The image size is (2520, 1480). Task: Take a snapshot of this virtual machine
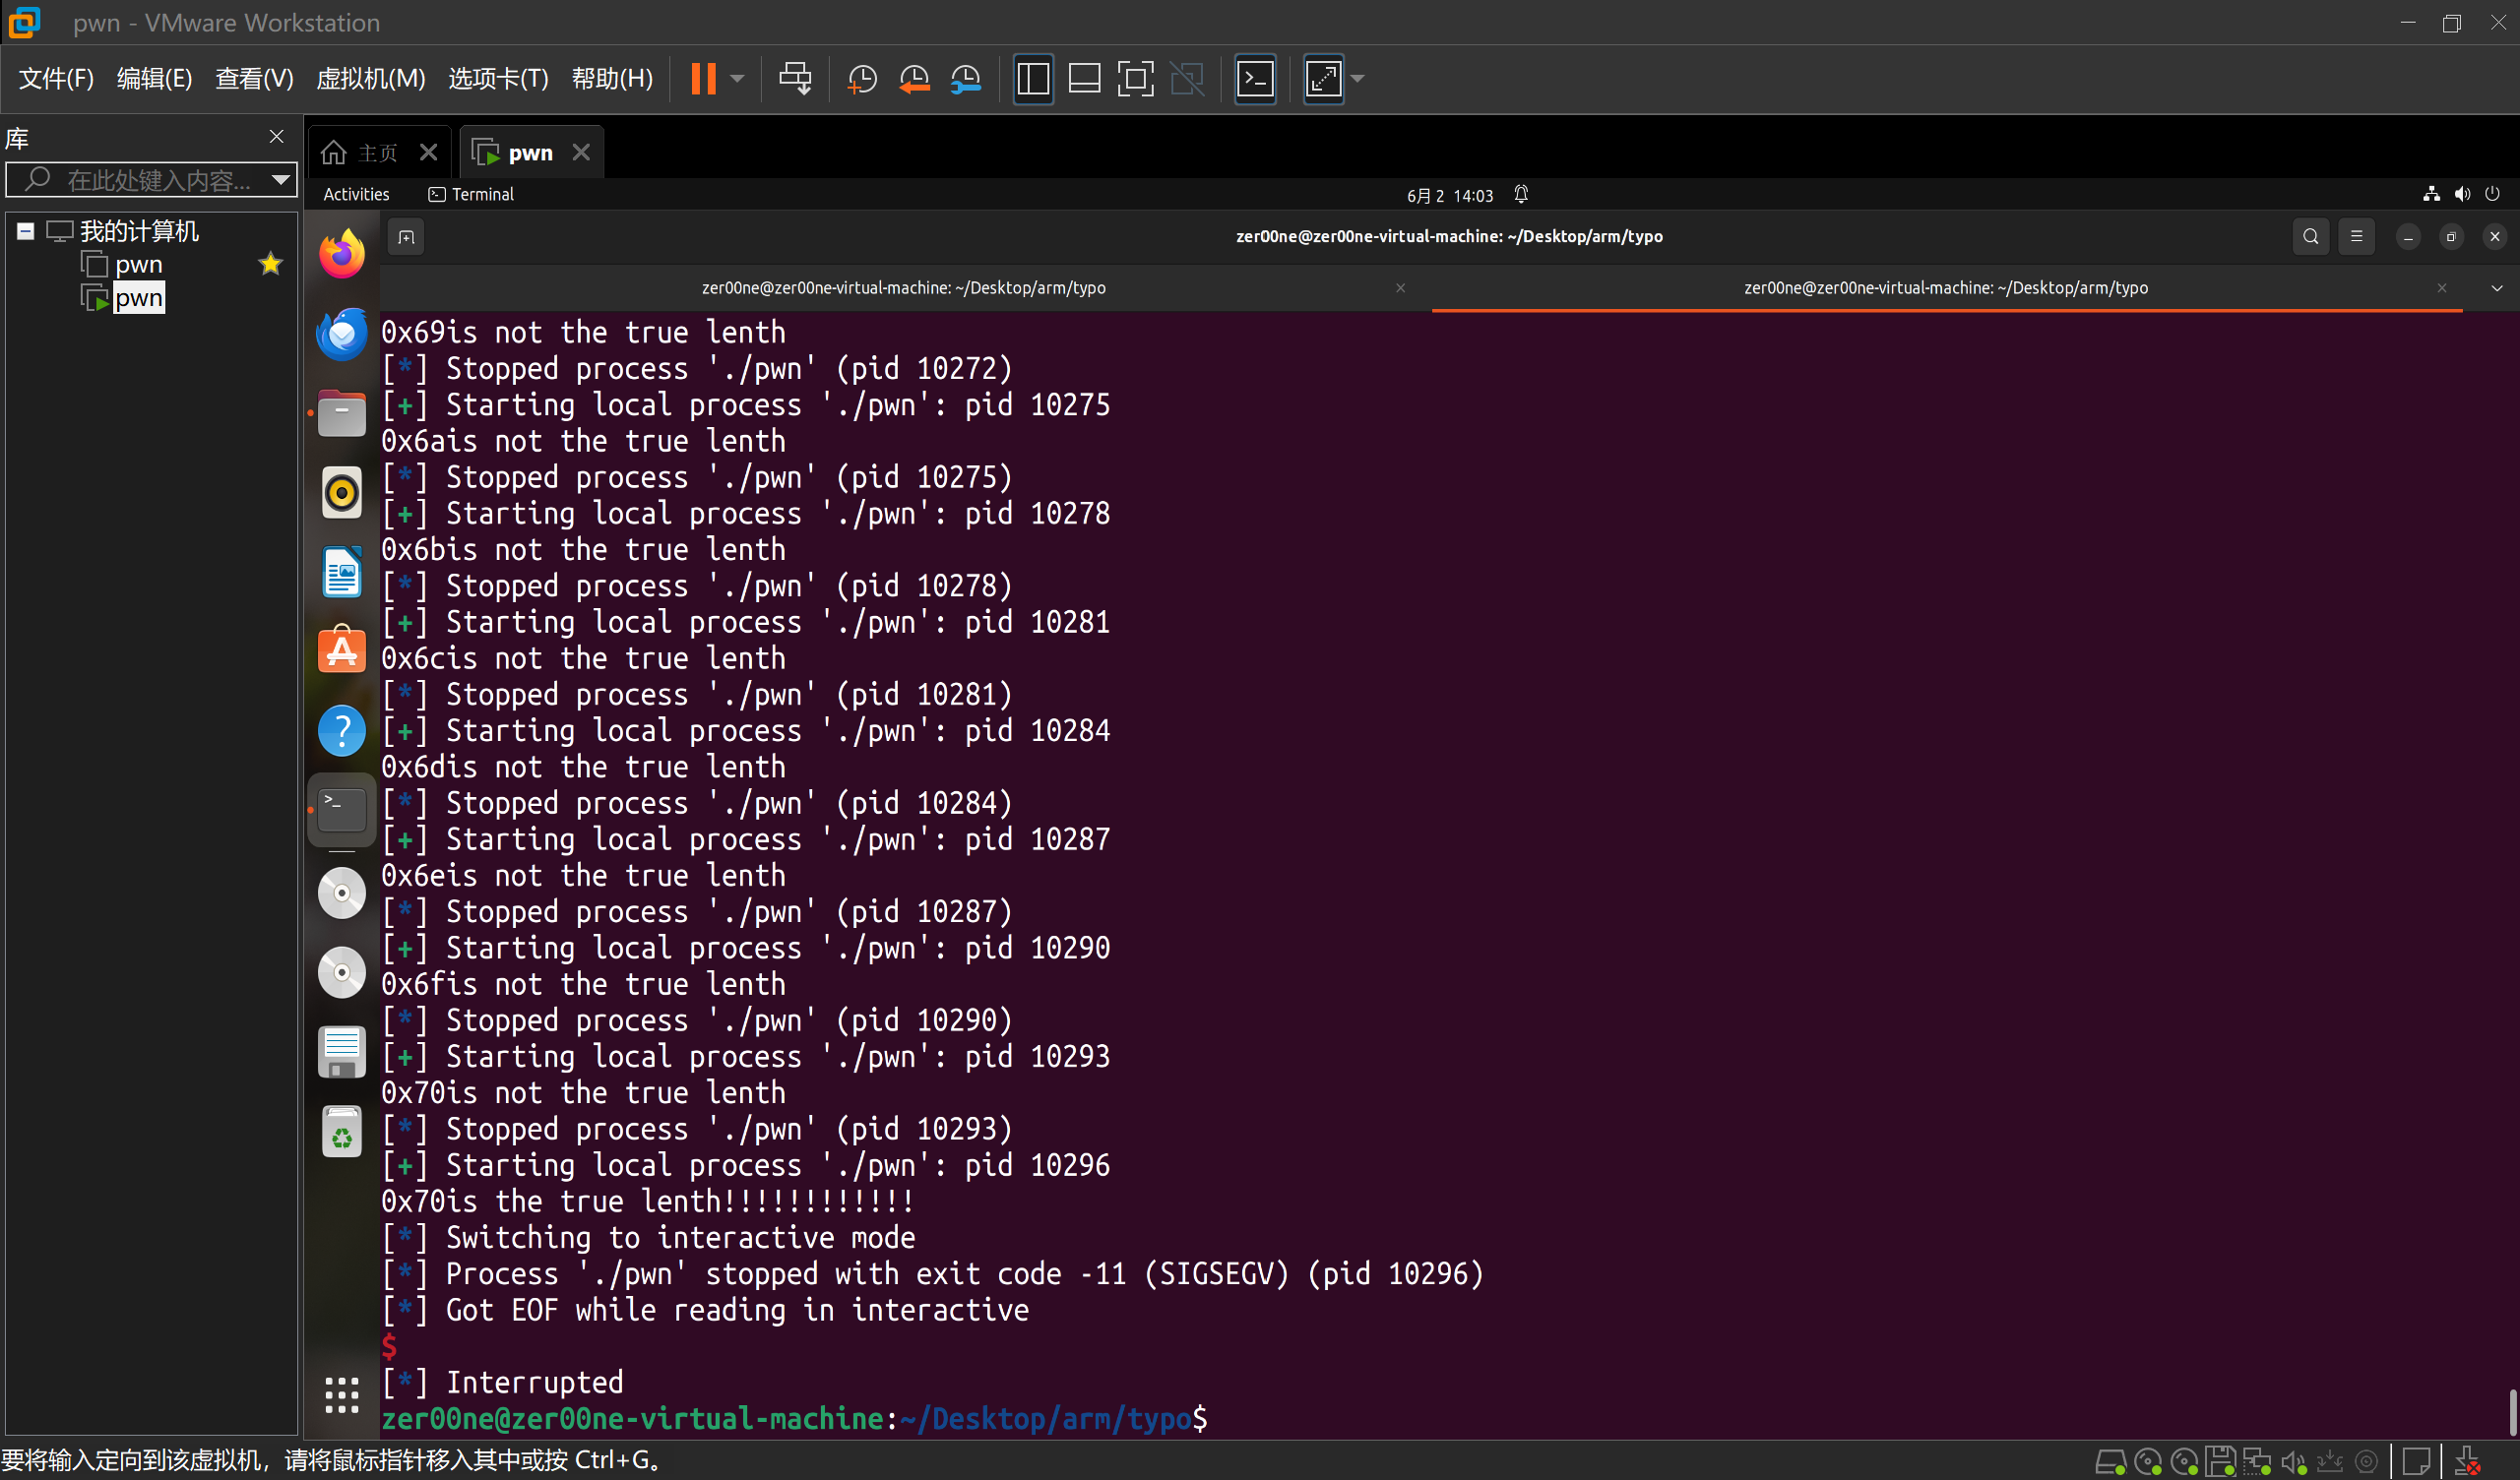pos(861,78)
